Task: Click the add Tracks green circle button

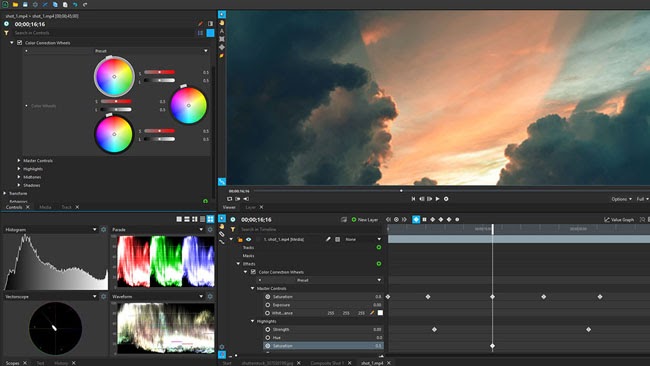Action: coord(378,247)
